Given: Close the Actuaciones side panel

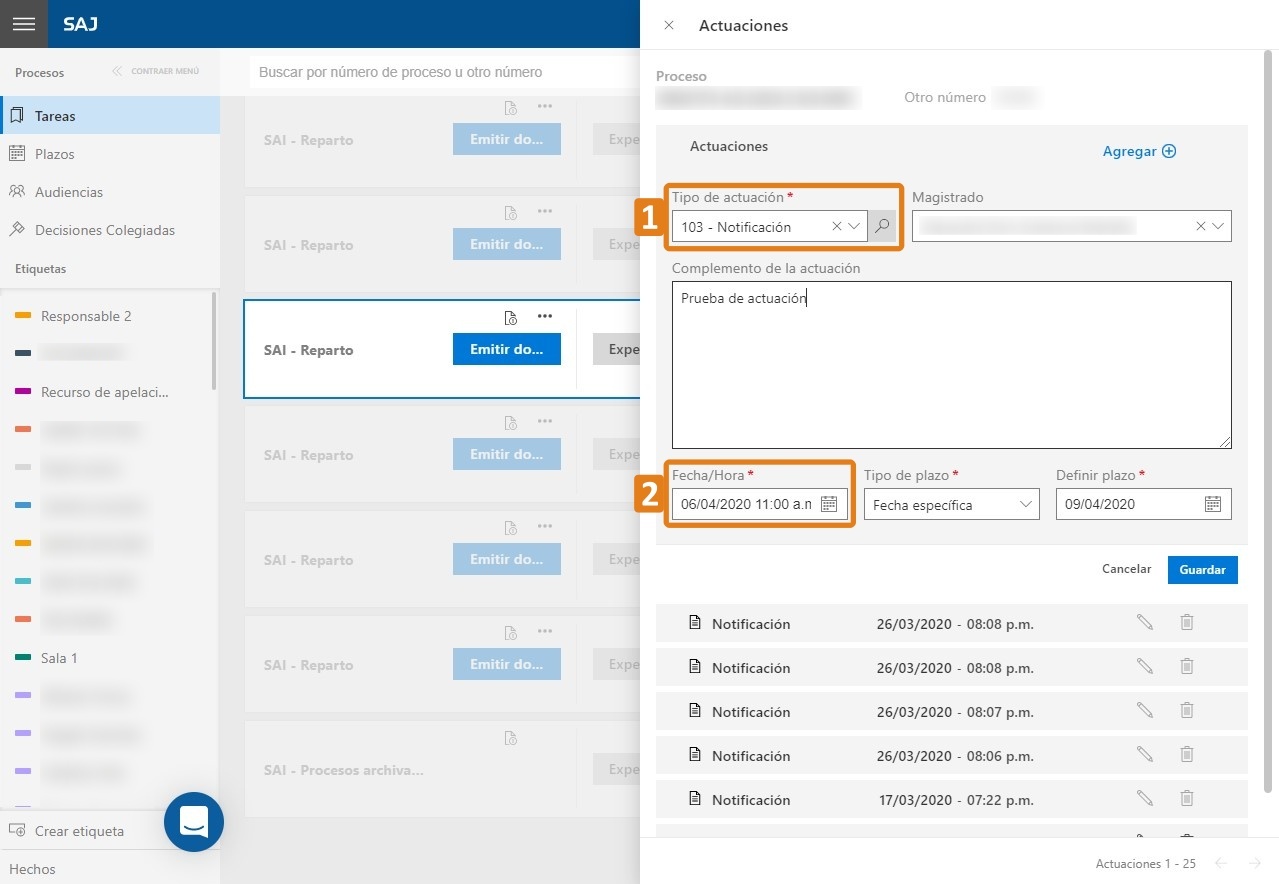Looking at the screenshot, I should [669, 25].
